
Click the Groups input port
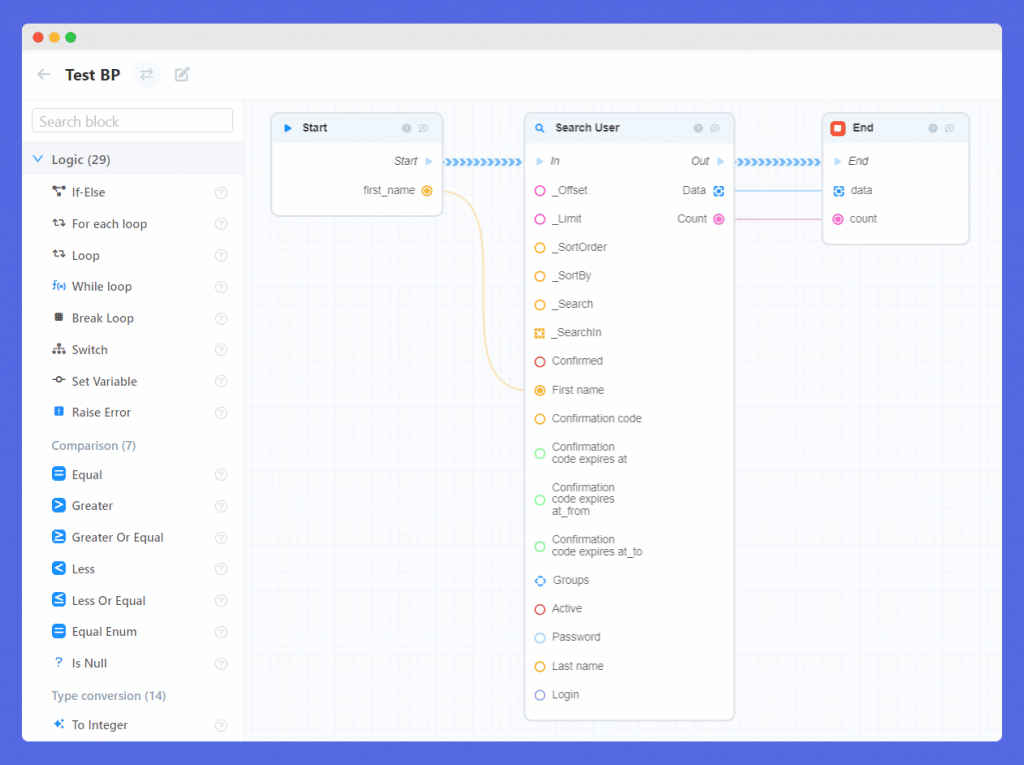coord(540,580)
